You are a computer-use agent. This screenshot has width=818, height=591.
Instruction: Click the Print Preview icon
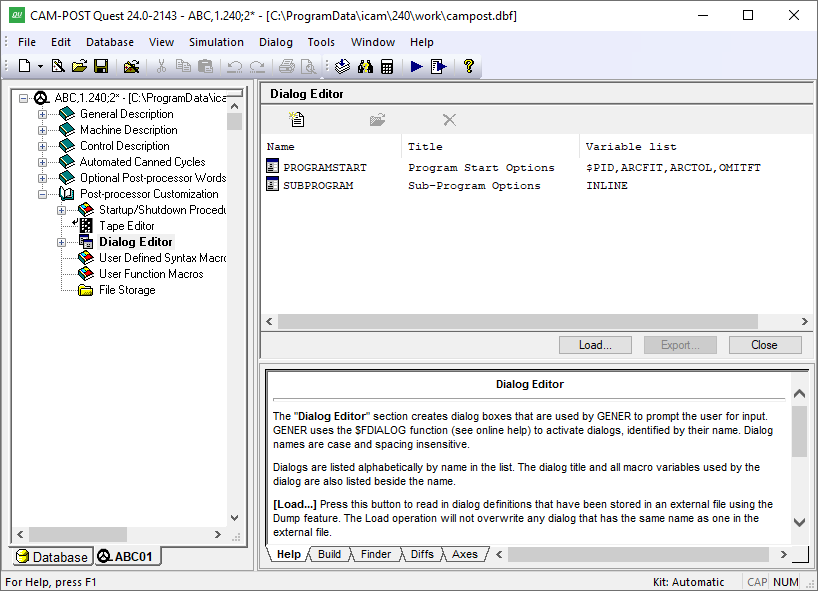pyautogui.click(x=309, y=66)
